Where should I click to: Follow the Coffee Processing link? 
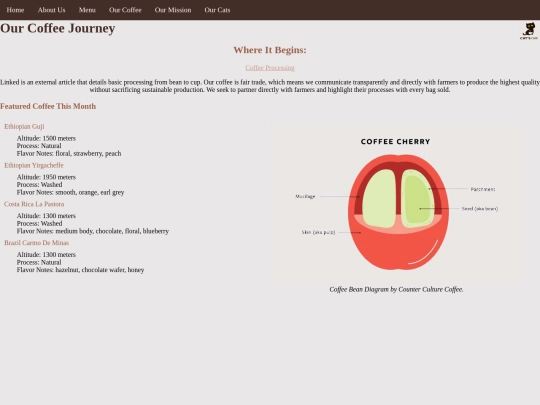click(270, 68)
